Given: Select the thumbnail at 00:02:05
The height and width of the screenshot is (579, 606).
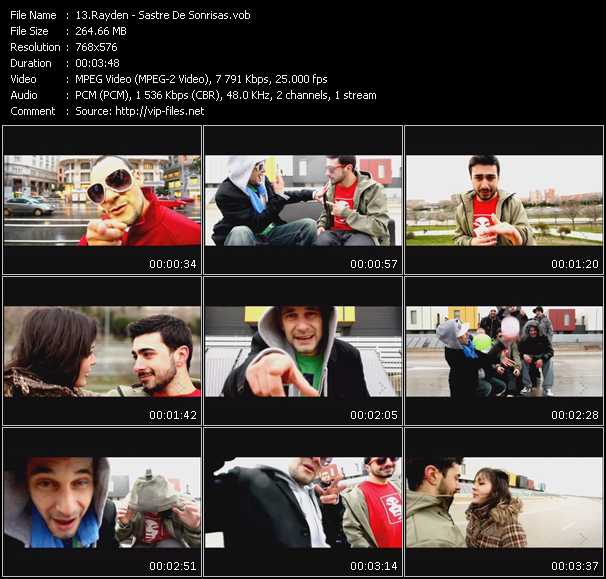Looking at the screenshot, I should pyautogui.click(x=303, y=351).
